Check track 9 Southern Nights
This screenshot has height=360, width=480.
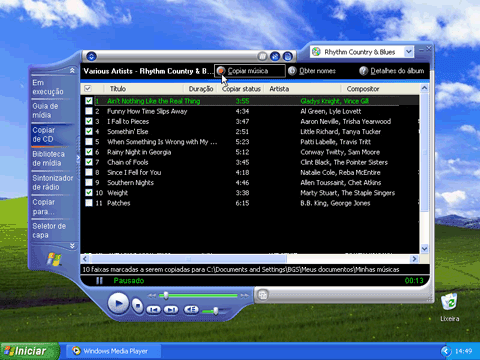pos(89,182)
